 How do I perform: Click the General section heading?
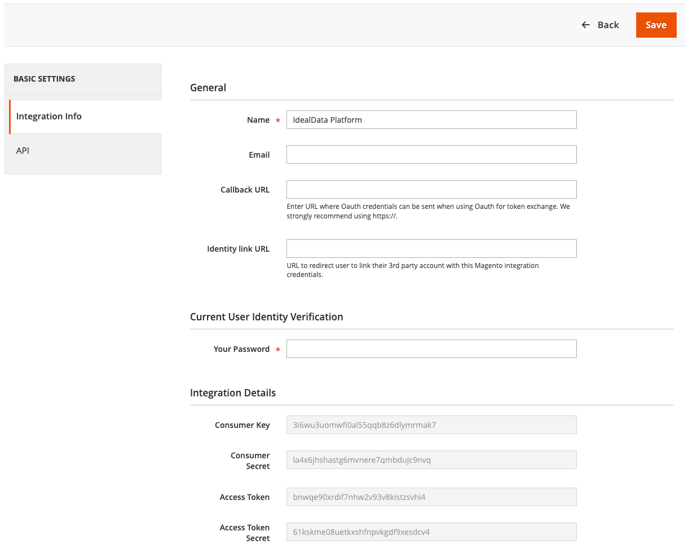pyautogui.click(x=208, y=88)
